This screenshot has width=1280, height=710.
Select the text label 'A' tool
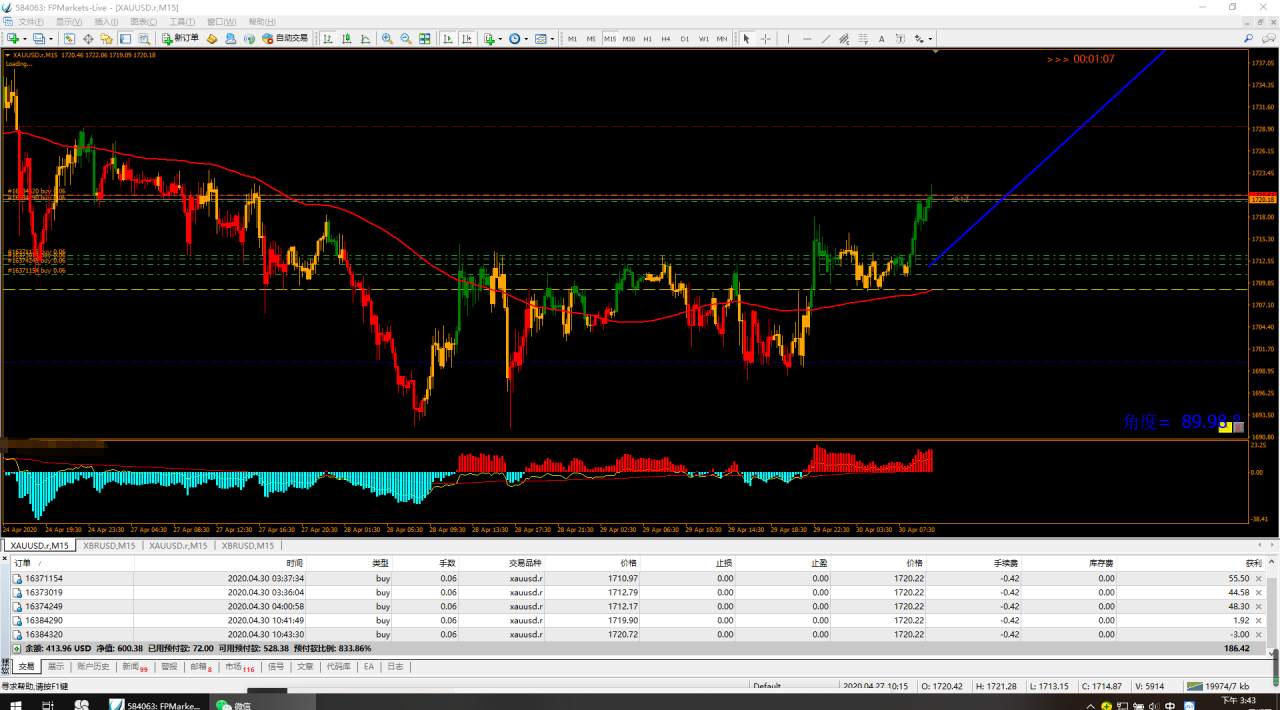pyautogui.click(x=881, y=39)
